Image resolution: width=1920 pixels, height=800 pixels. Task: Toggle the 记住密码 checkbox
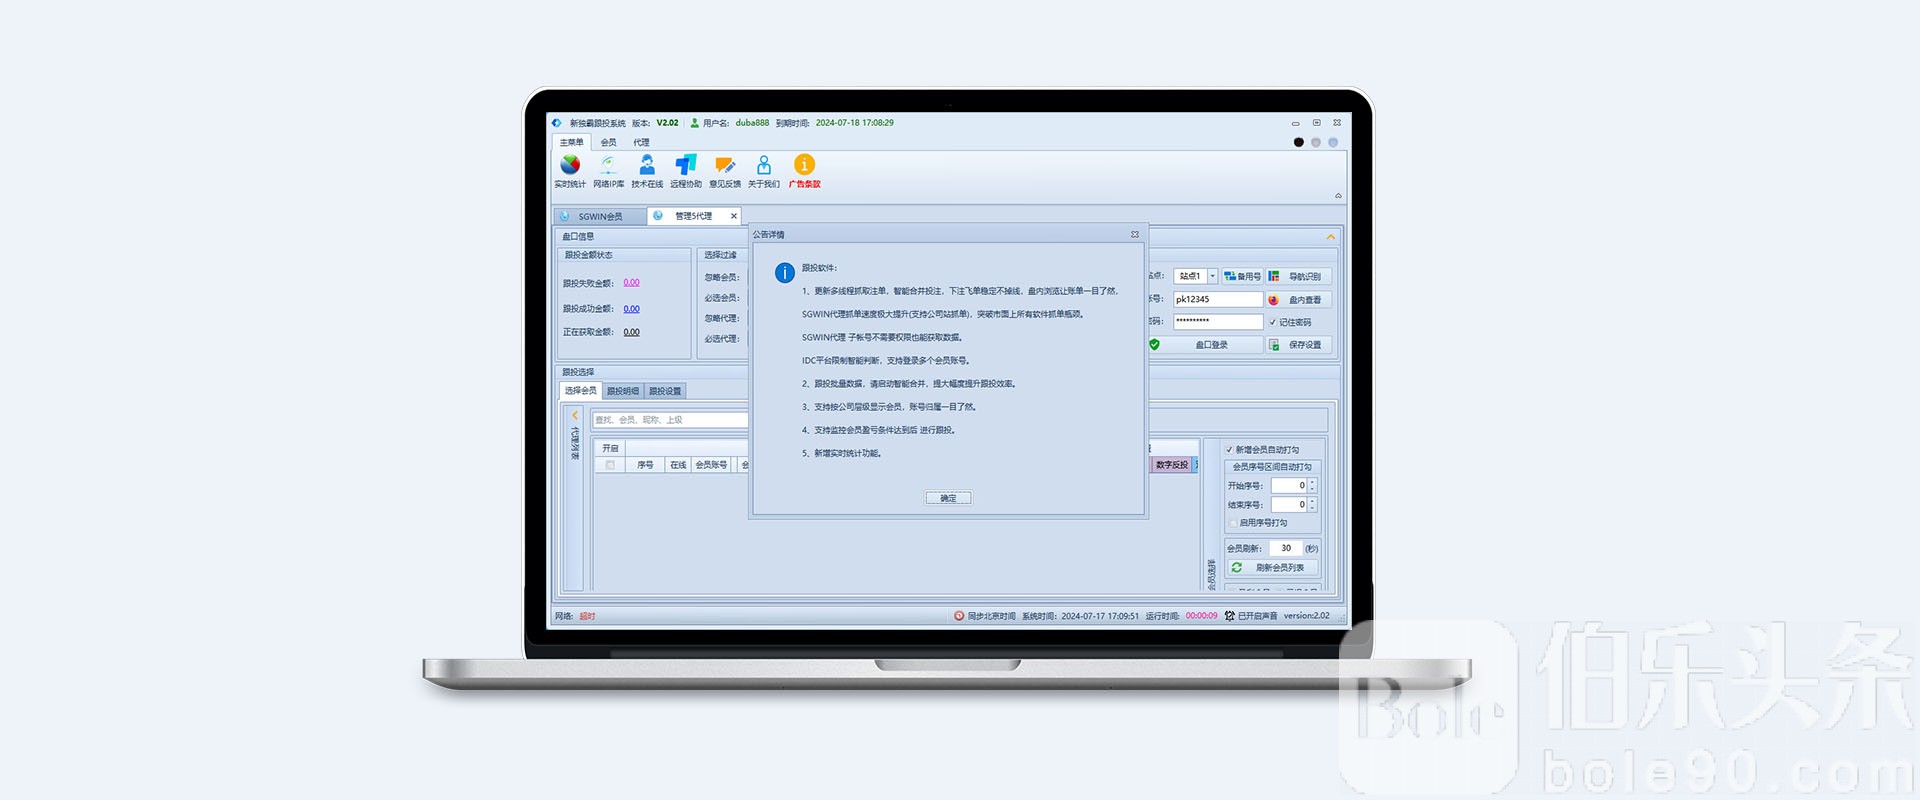point(1273,322)
